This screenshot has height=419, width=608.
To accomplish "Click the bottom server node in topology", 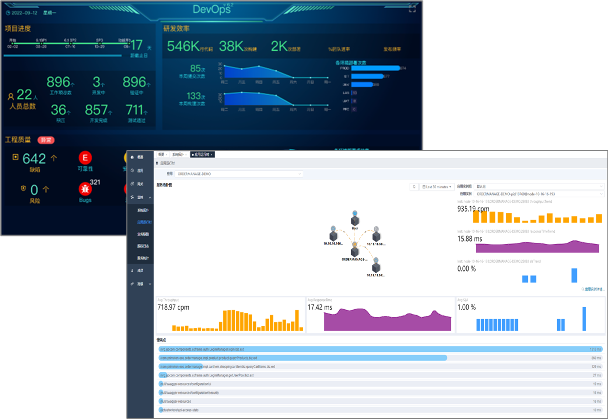I will click(x=374, y=266).
